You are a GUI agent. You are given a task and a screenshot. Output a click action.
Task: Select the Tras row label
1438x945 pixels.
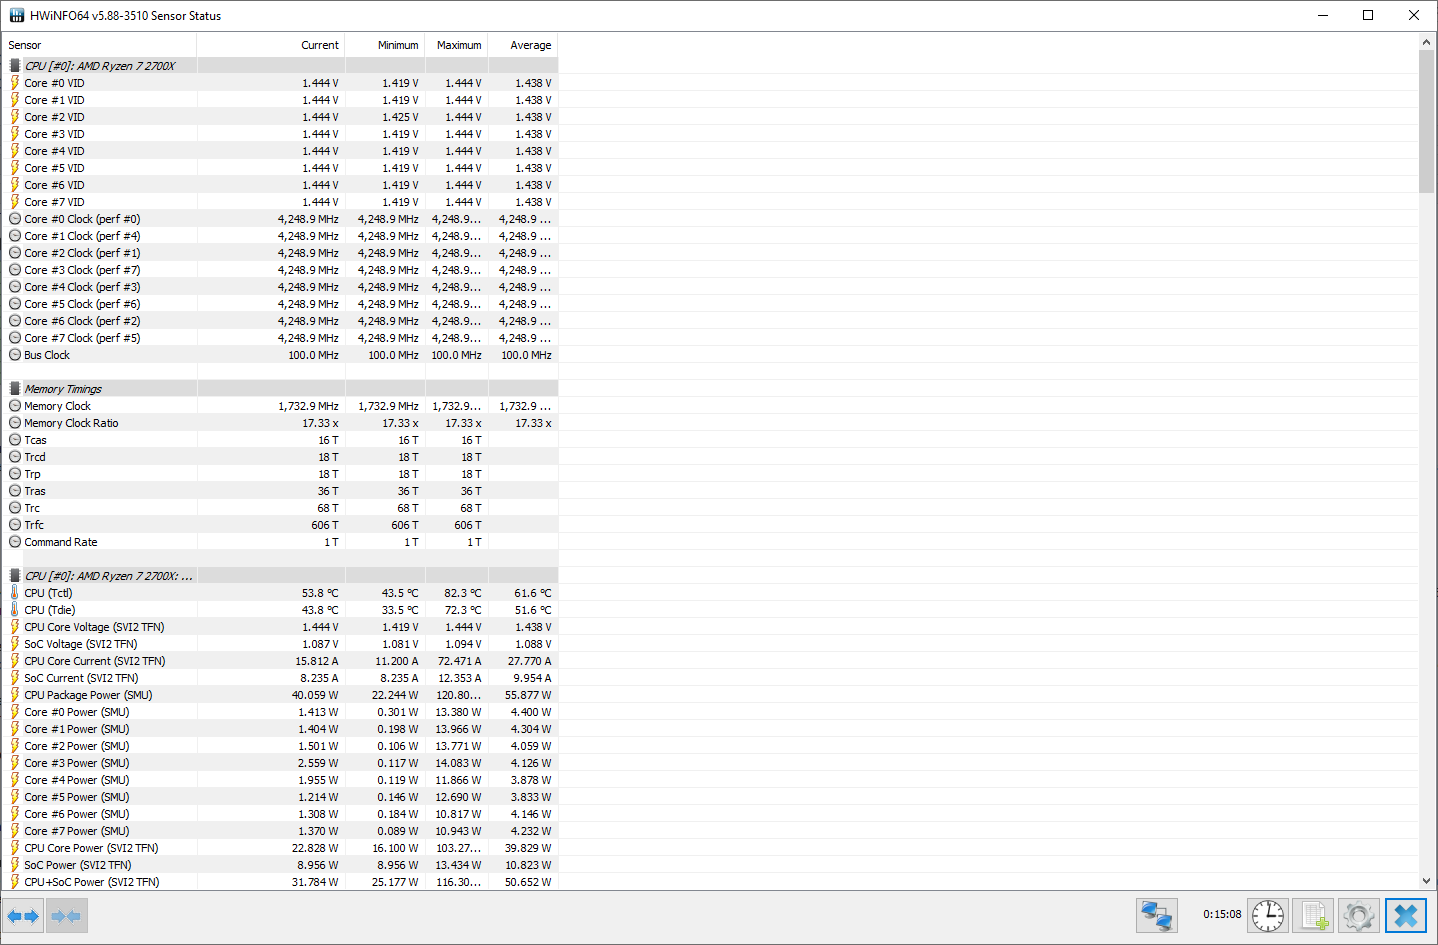35,491
